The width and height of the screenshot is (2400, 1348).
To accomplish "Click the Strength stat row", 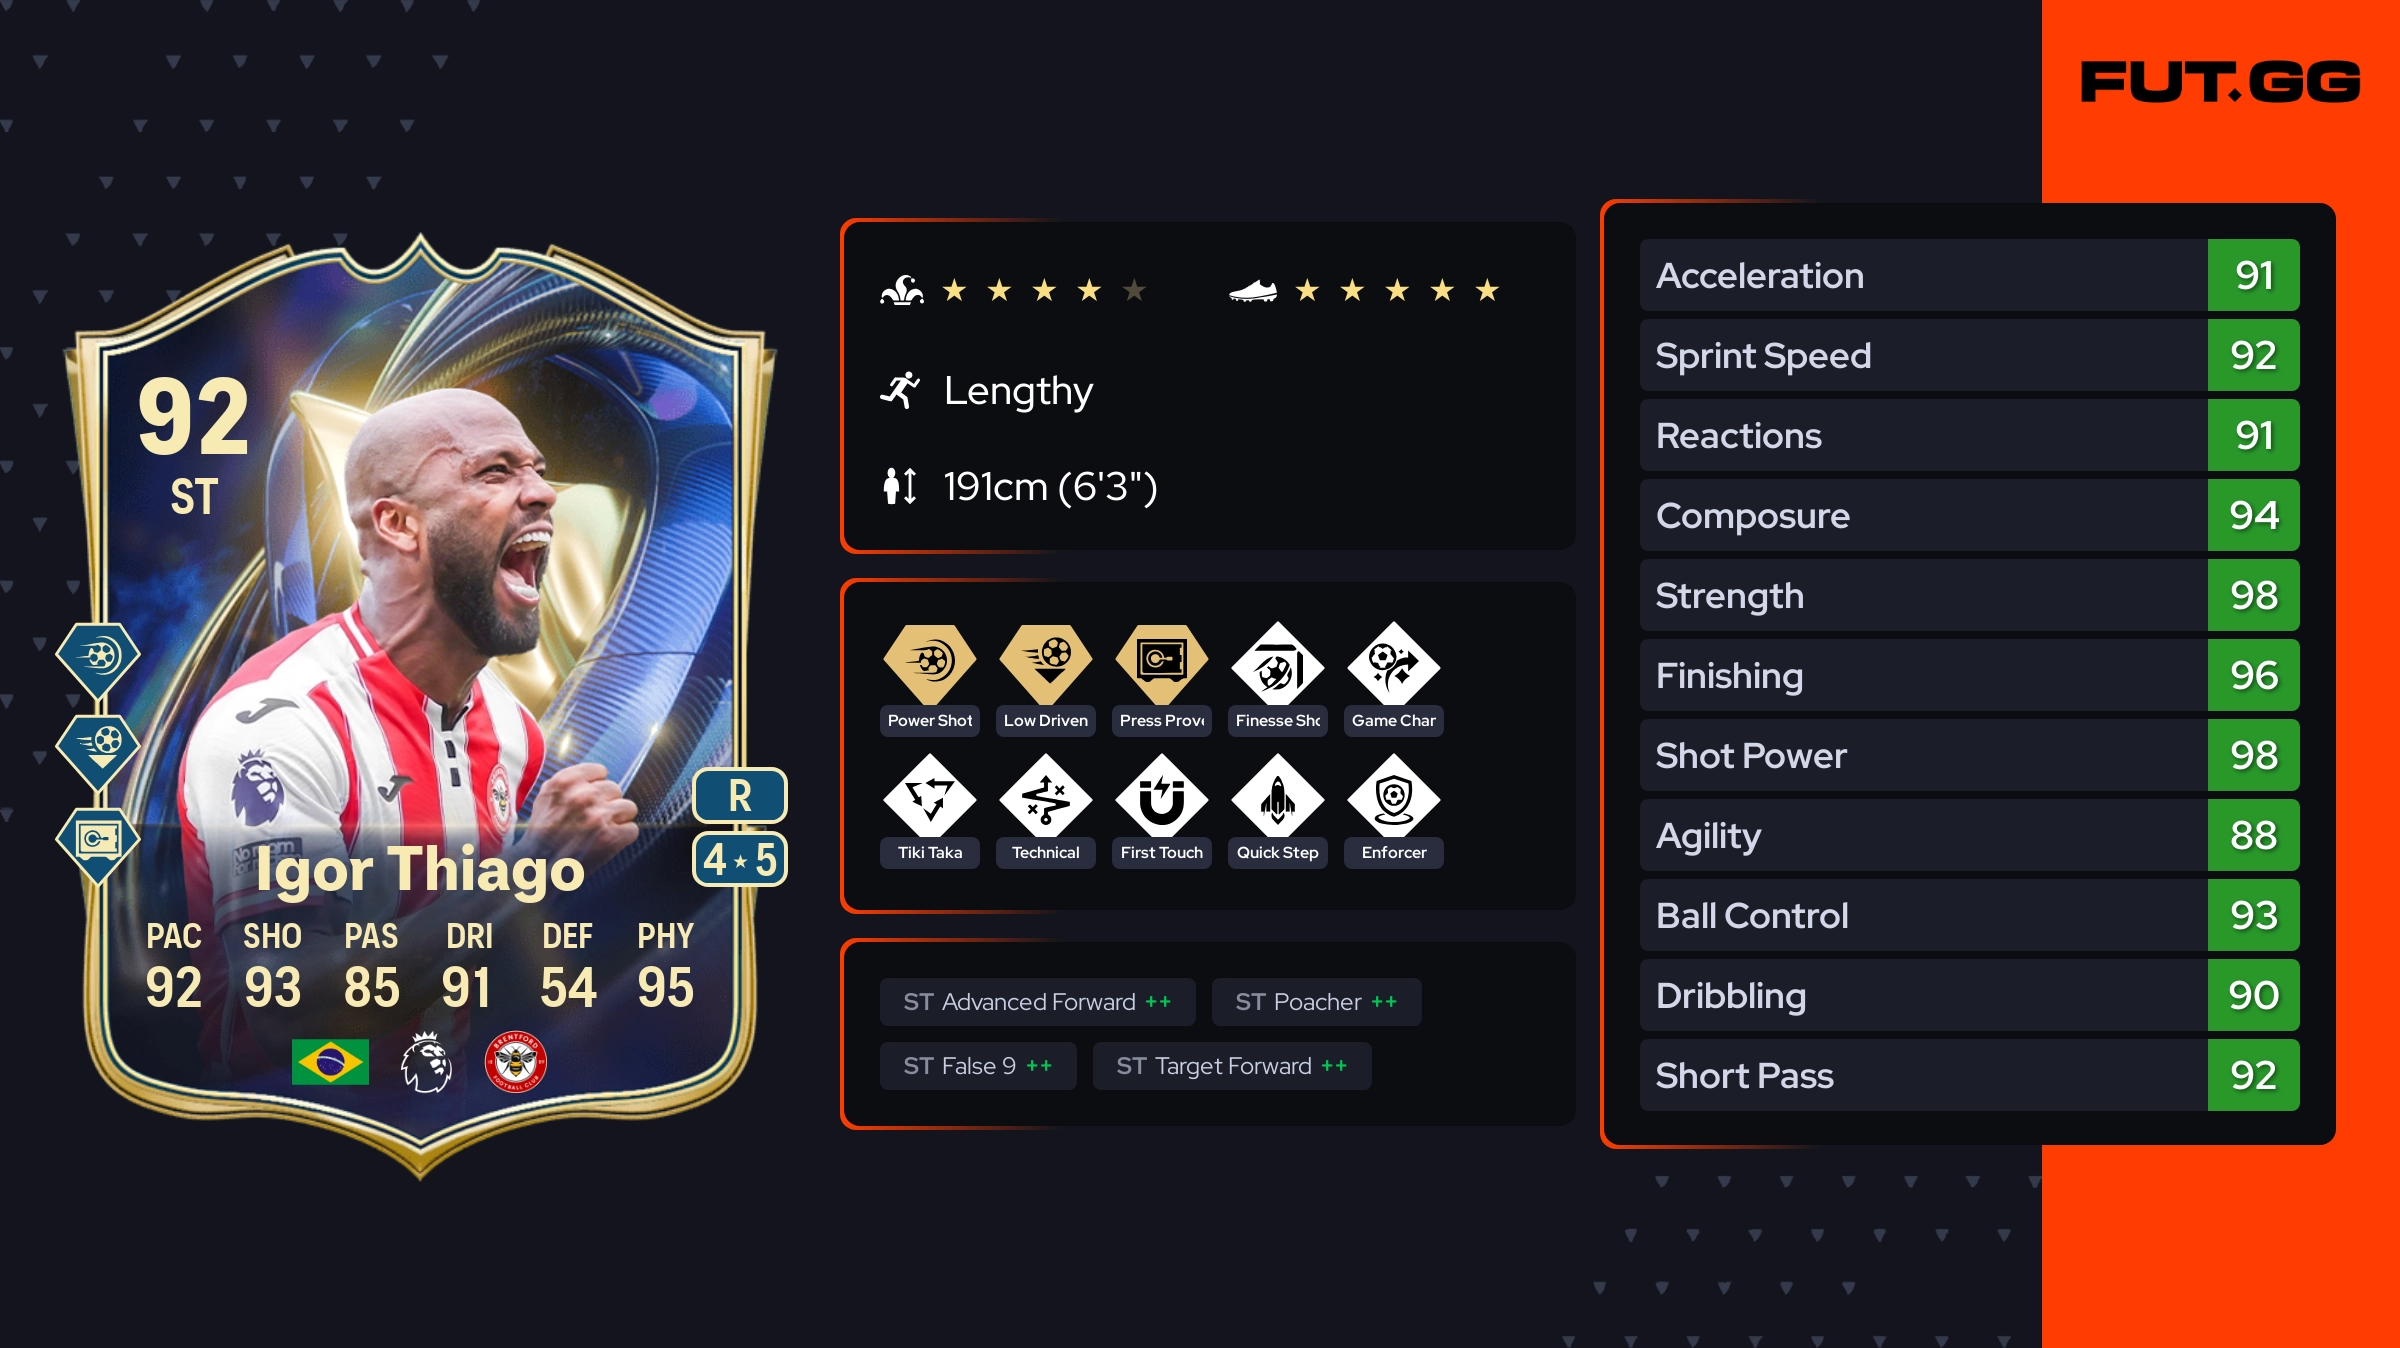I will pyautogui.click(x=1969, y=595).
